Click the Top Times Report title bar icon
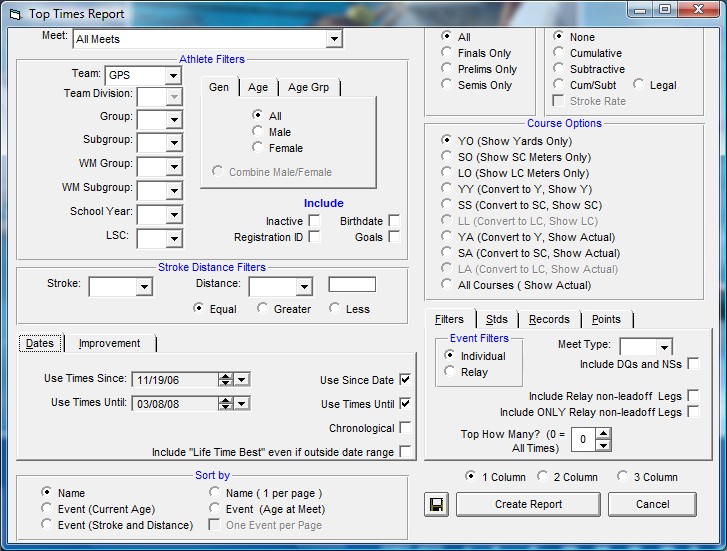 (x=15, y=13)
